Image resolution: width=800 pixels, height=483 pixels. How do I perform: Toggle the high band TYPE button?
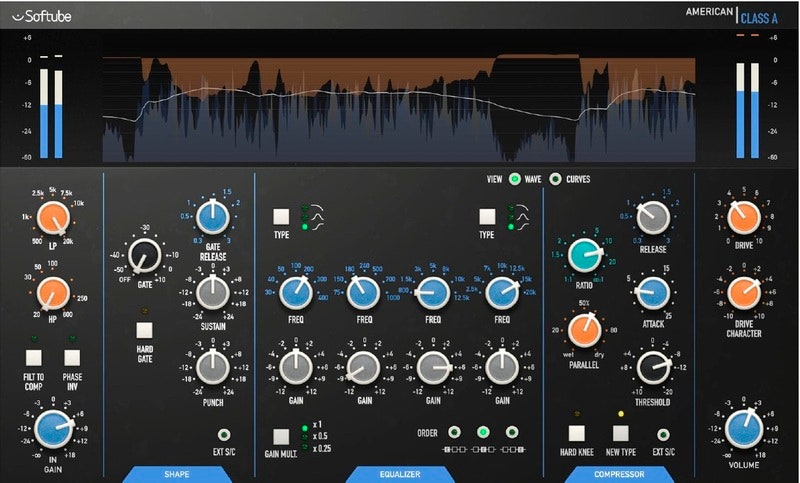(x=487, y=216)
